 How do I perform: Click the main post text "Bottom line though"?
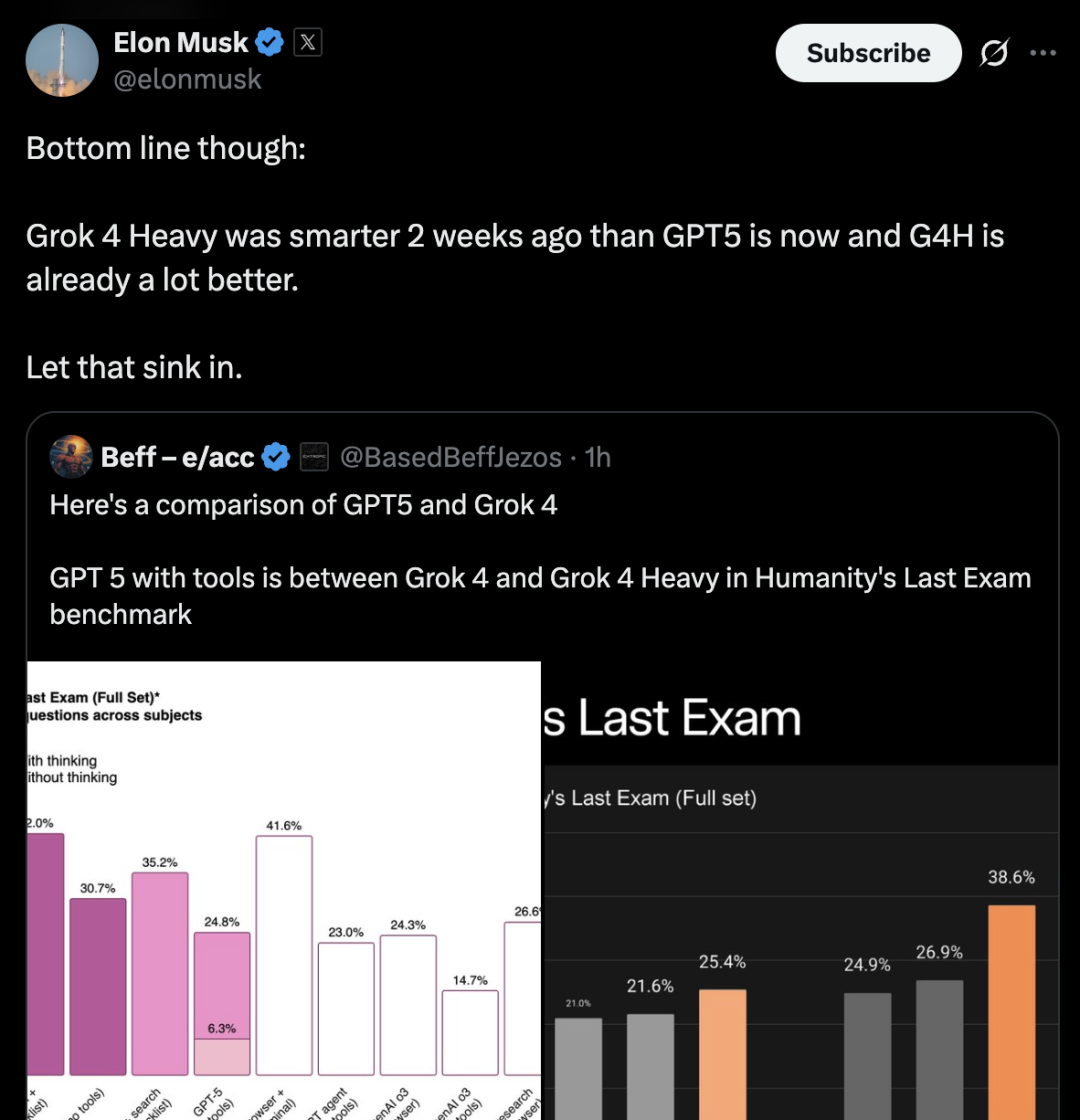(x=166, y=149)
